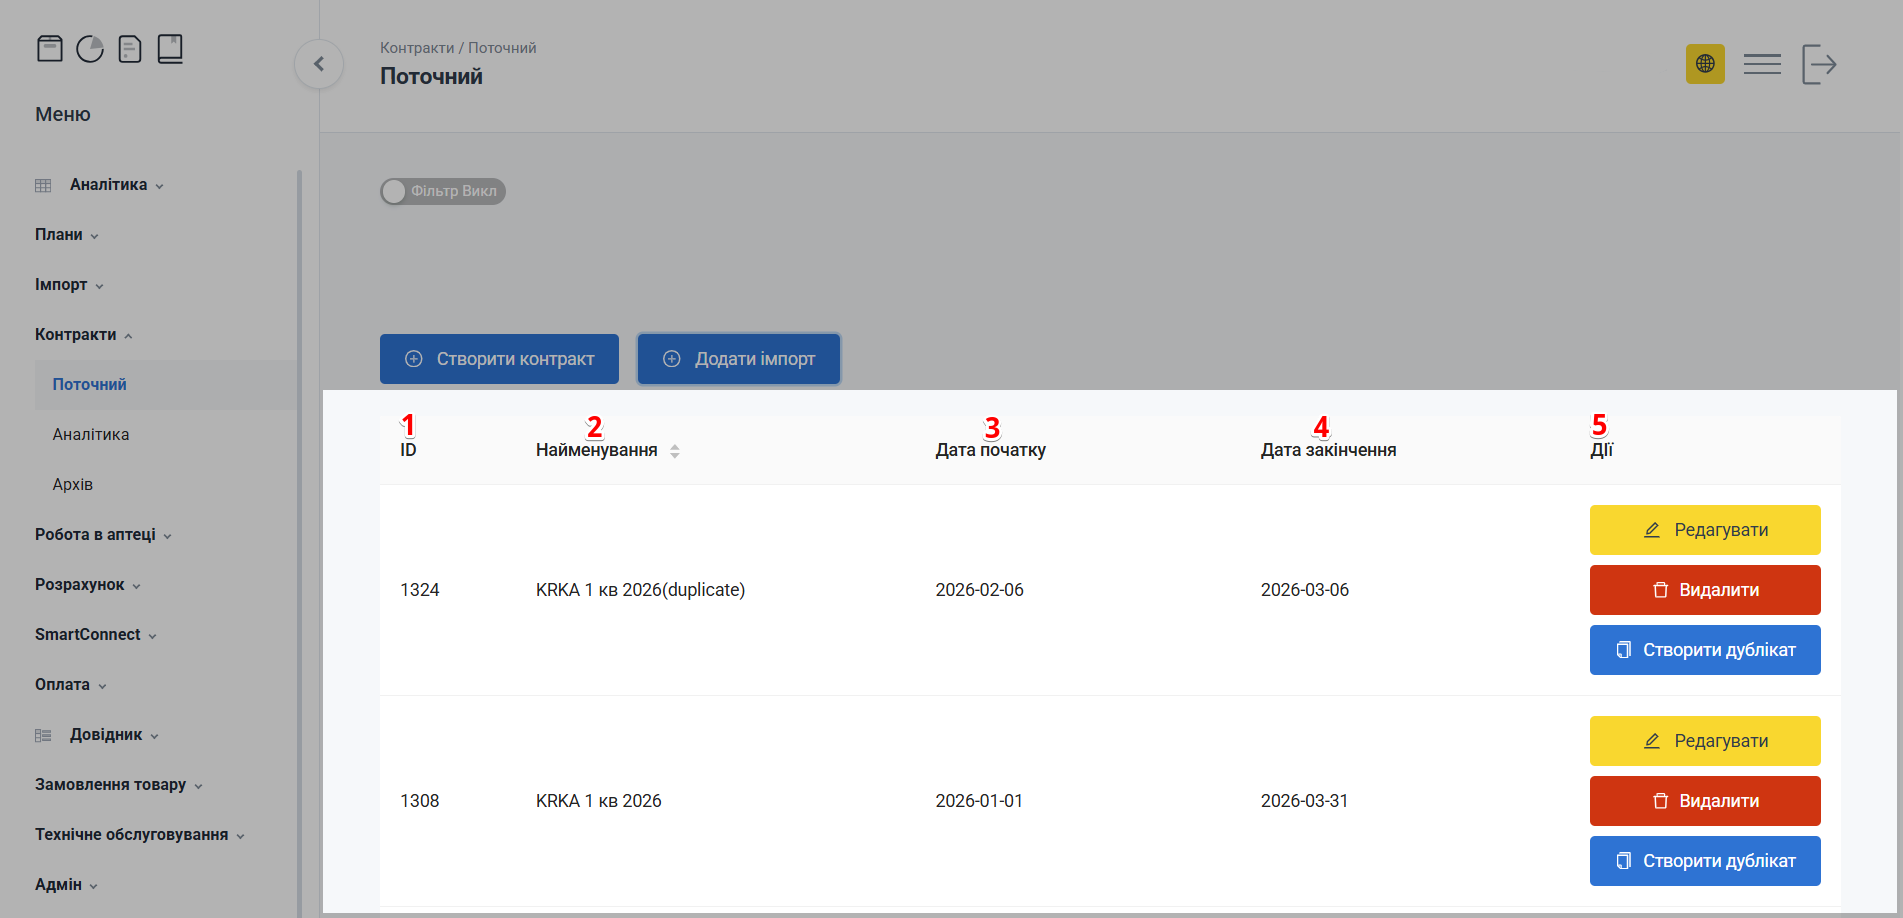Viewport: 1903px width, 918px height.
Task: Collapse sidebar with the left arrow button
Action: point(319,64)
